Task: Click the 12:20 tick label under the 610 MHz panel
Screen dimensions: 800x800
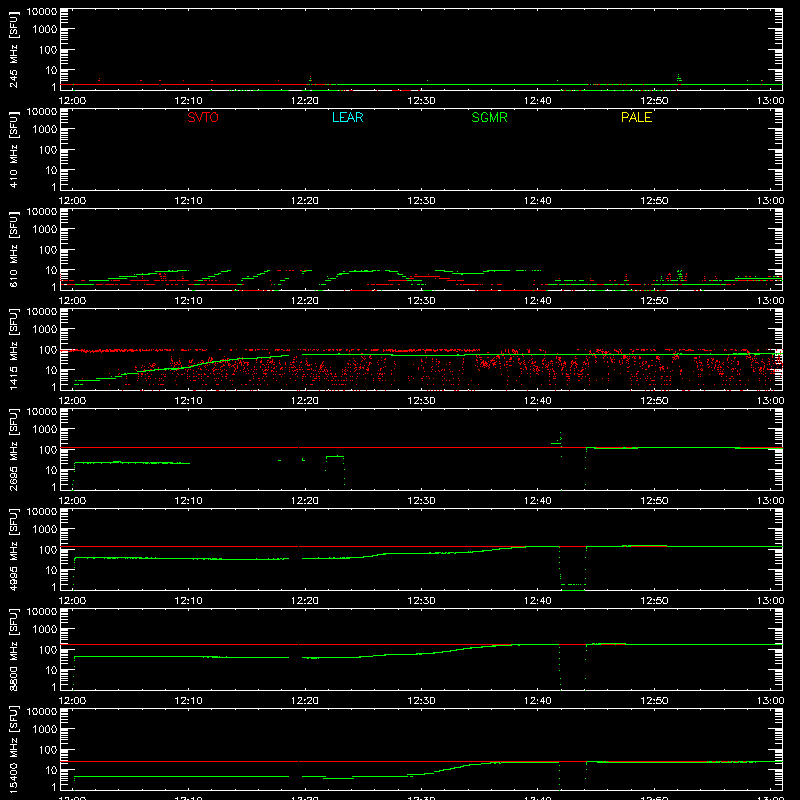Action: 305,301
